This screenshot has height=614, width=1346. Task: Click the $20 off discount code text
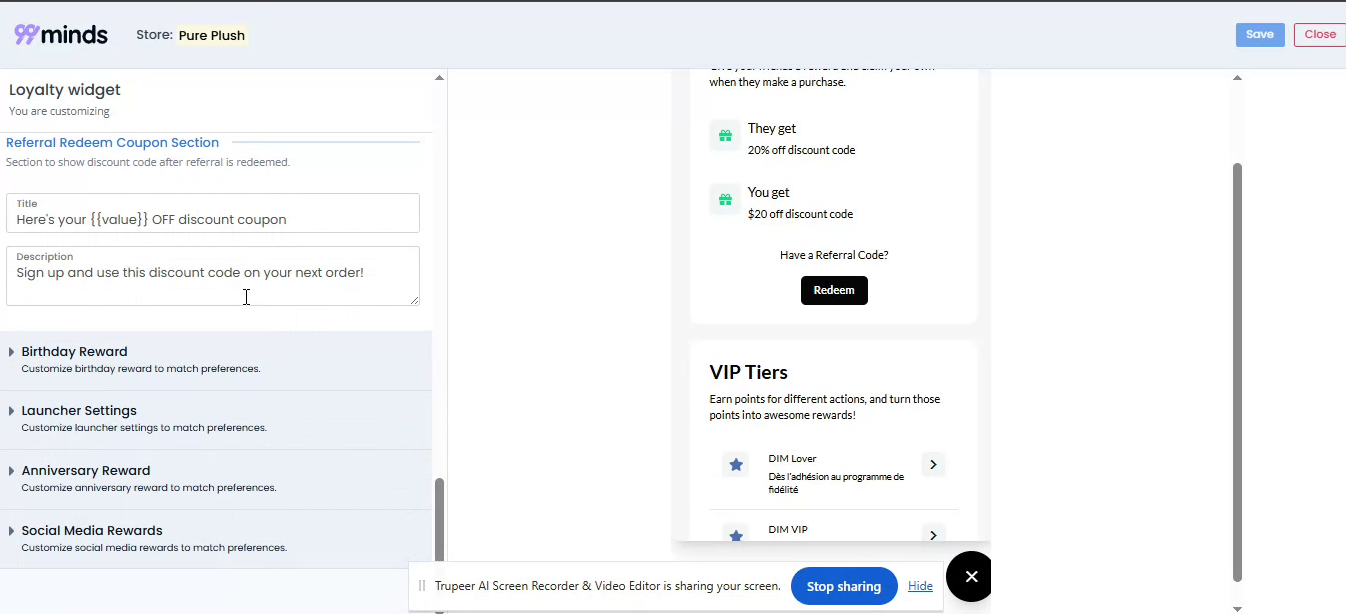[x=800, y=214]
